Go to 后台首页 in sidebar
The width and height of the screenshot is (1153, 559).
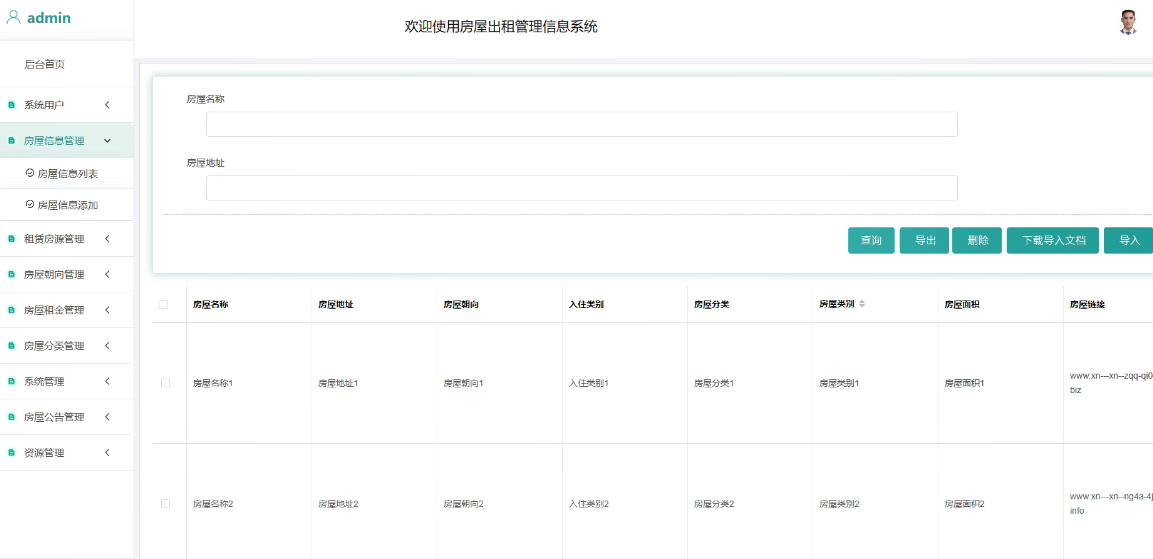click(45, 65)
